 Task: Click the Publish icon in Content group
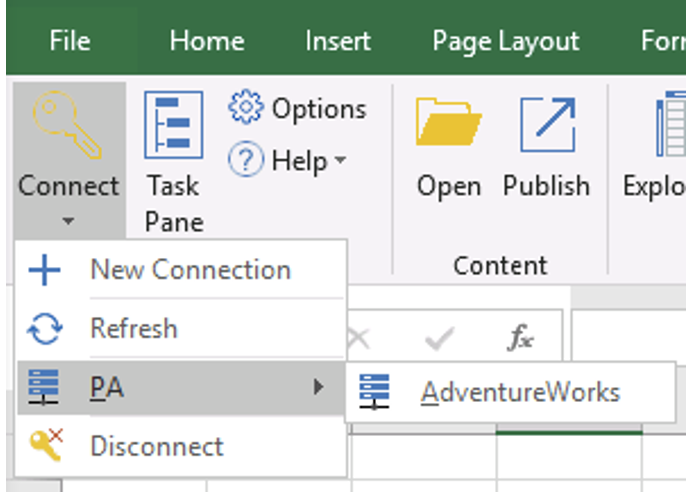pos(546,126)
